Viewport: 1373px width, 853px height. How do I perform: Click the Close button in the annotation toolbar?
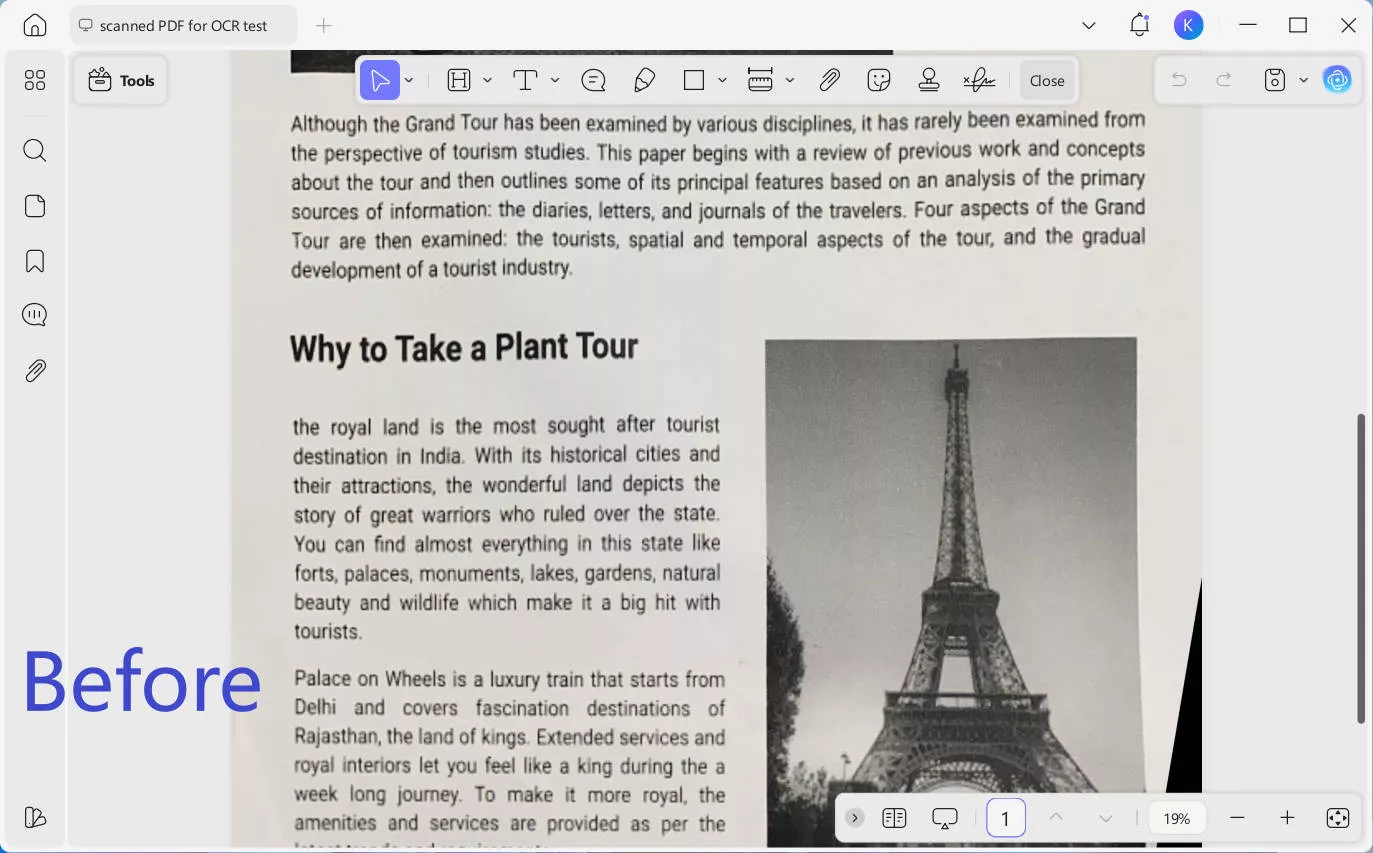point(1047,81)
